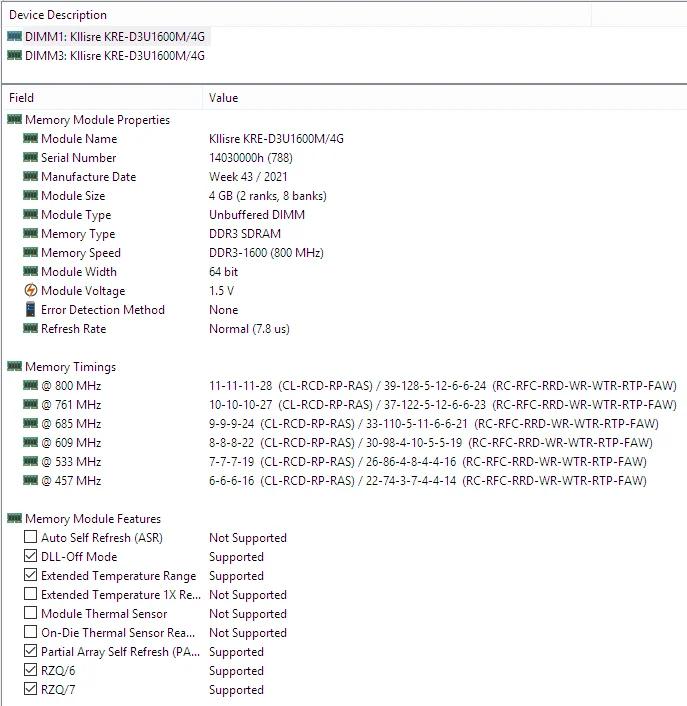Viewport: 687px width, 706px height.
Task: Click the @ 457 MHz timing icon
Action: [30, 480]
